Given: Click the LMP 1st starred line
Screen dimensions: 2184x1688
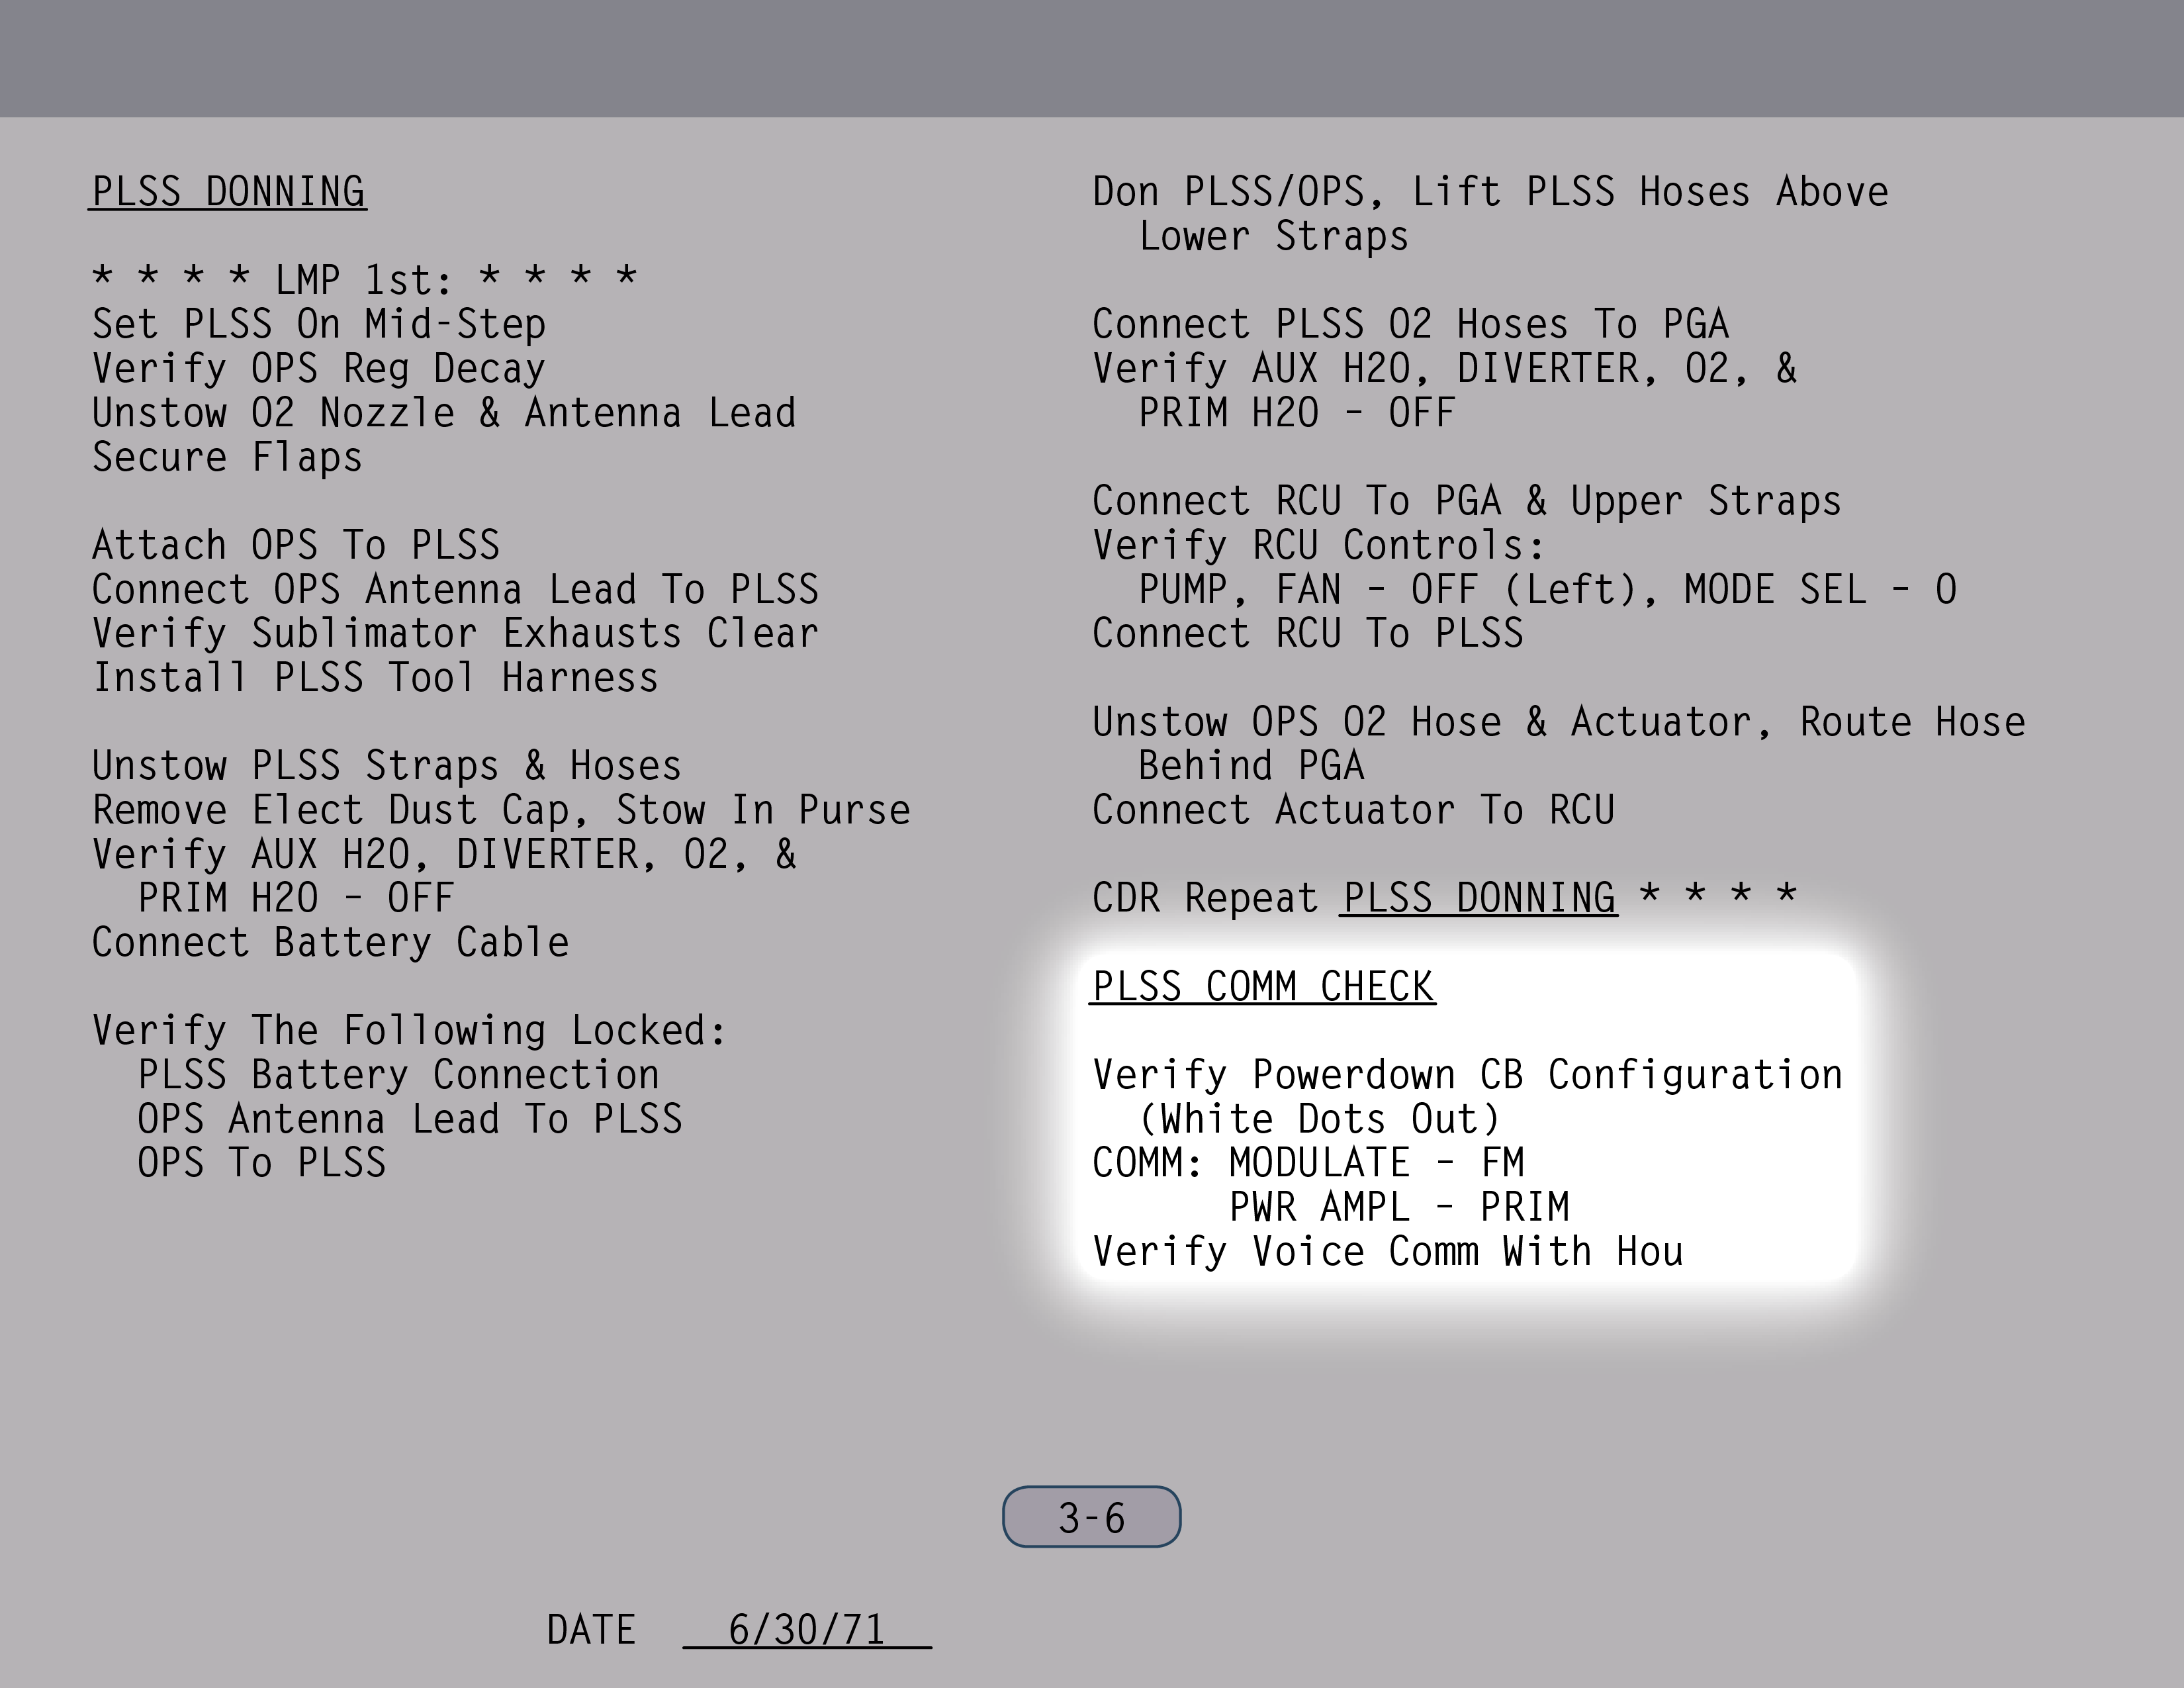Looking at the screenshot, I should point(364,280).
